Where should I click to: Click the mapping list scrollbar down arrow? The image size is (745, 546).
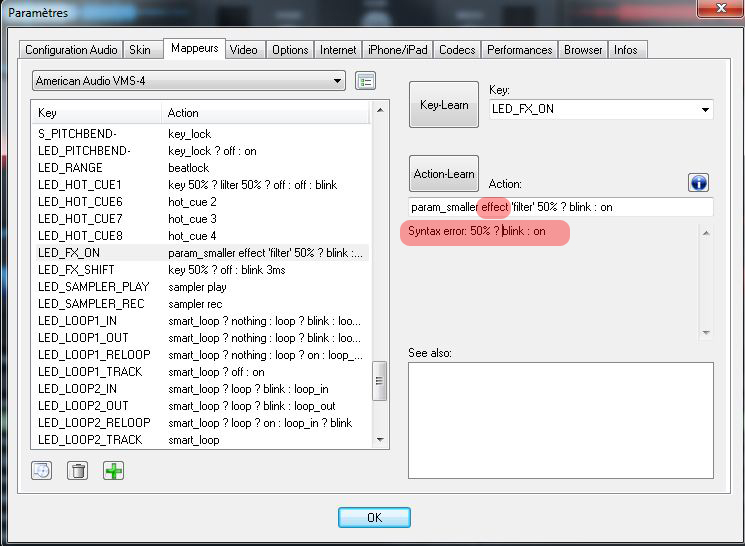[379, 439]
